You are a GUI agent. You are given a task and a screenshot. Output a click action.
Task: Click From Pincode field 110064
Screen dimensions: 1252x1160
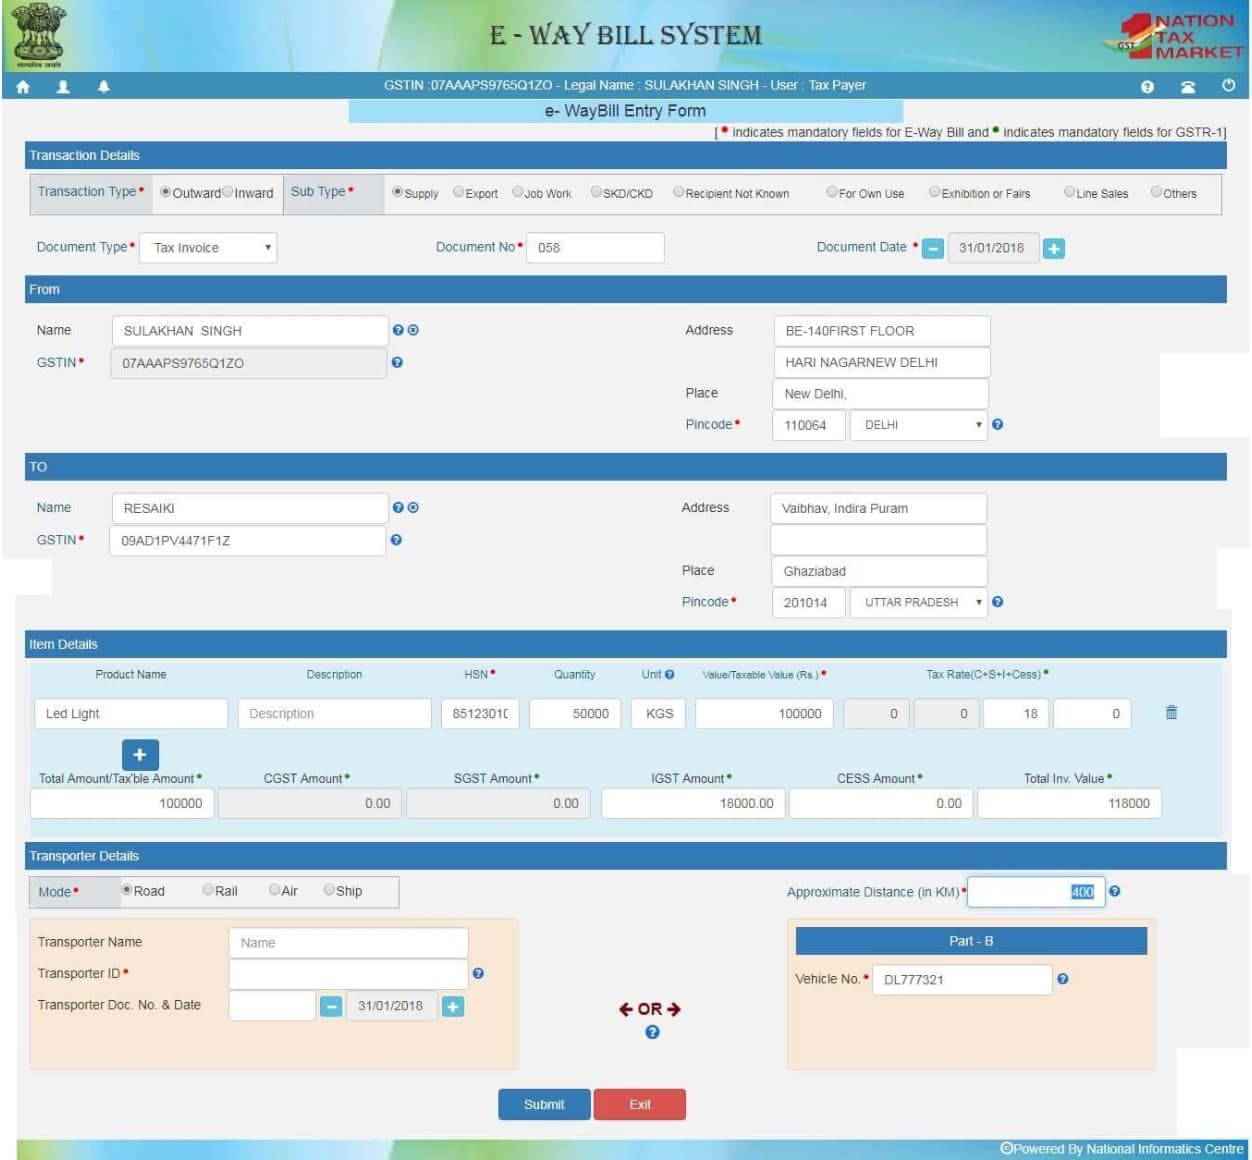pos(809,425)
